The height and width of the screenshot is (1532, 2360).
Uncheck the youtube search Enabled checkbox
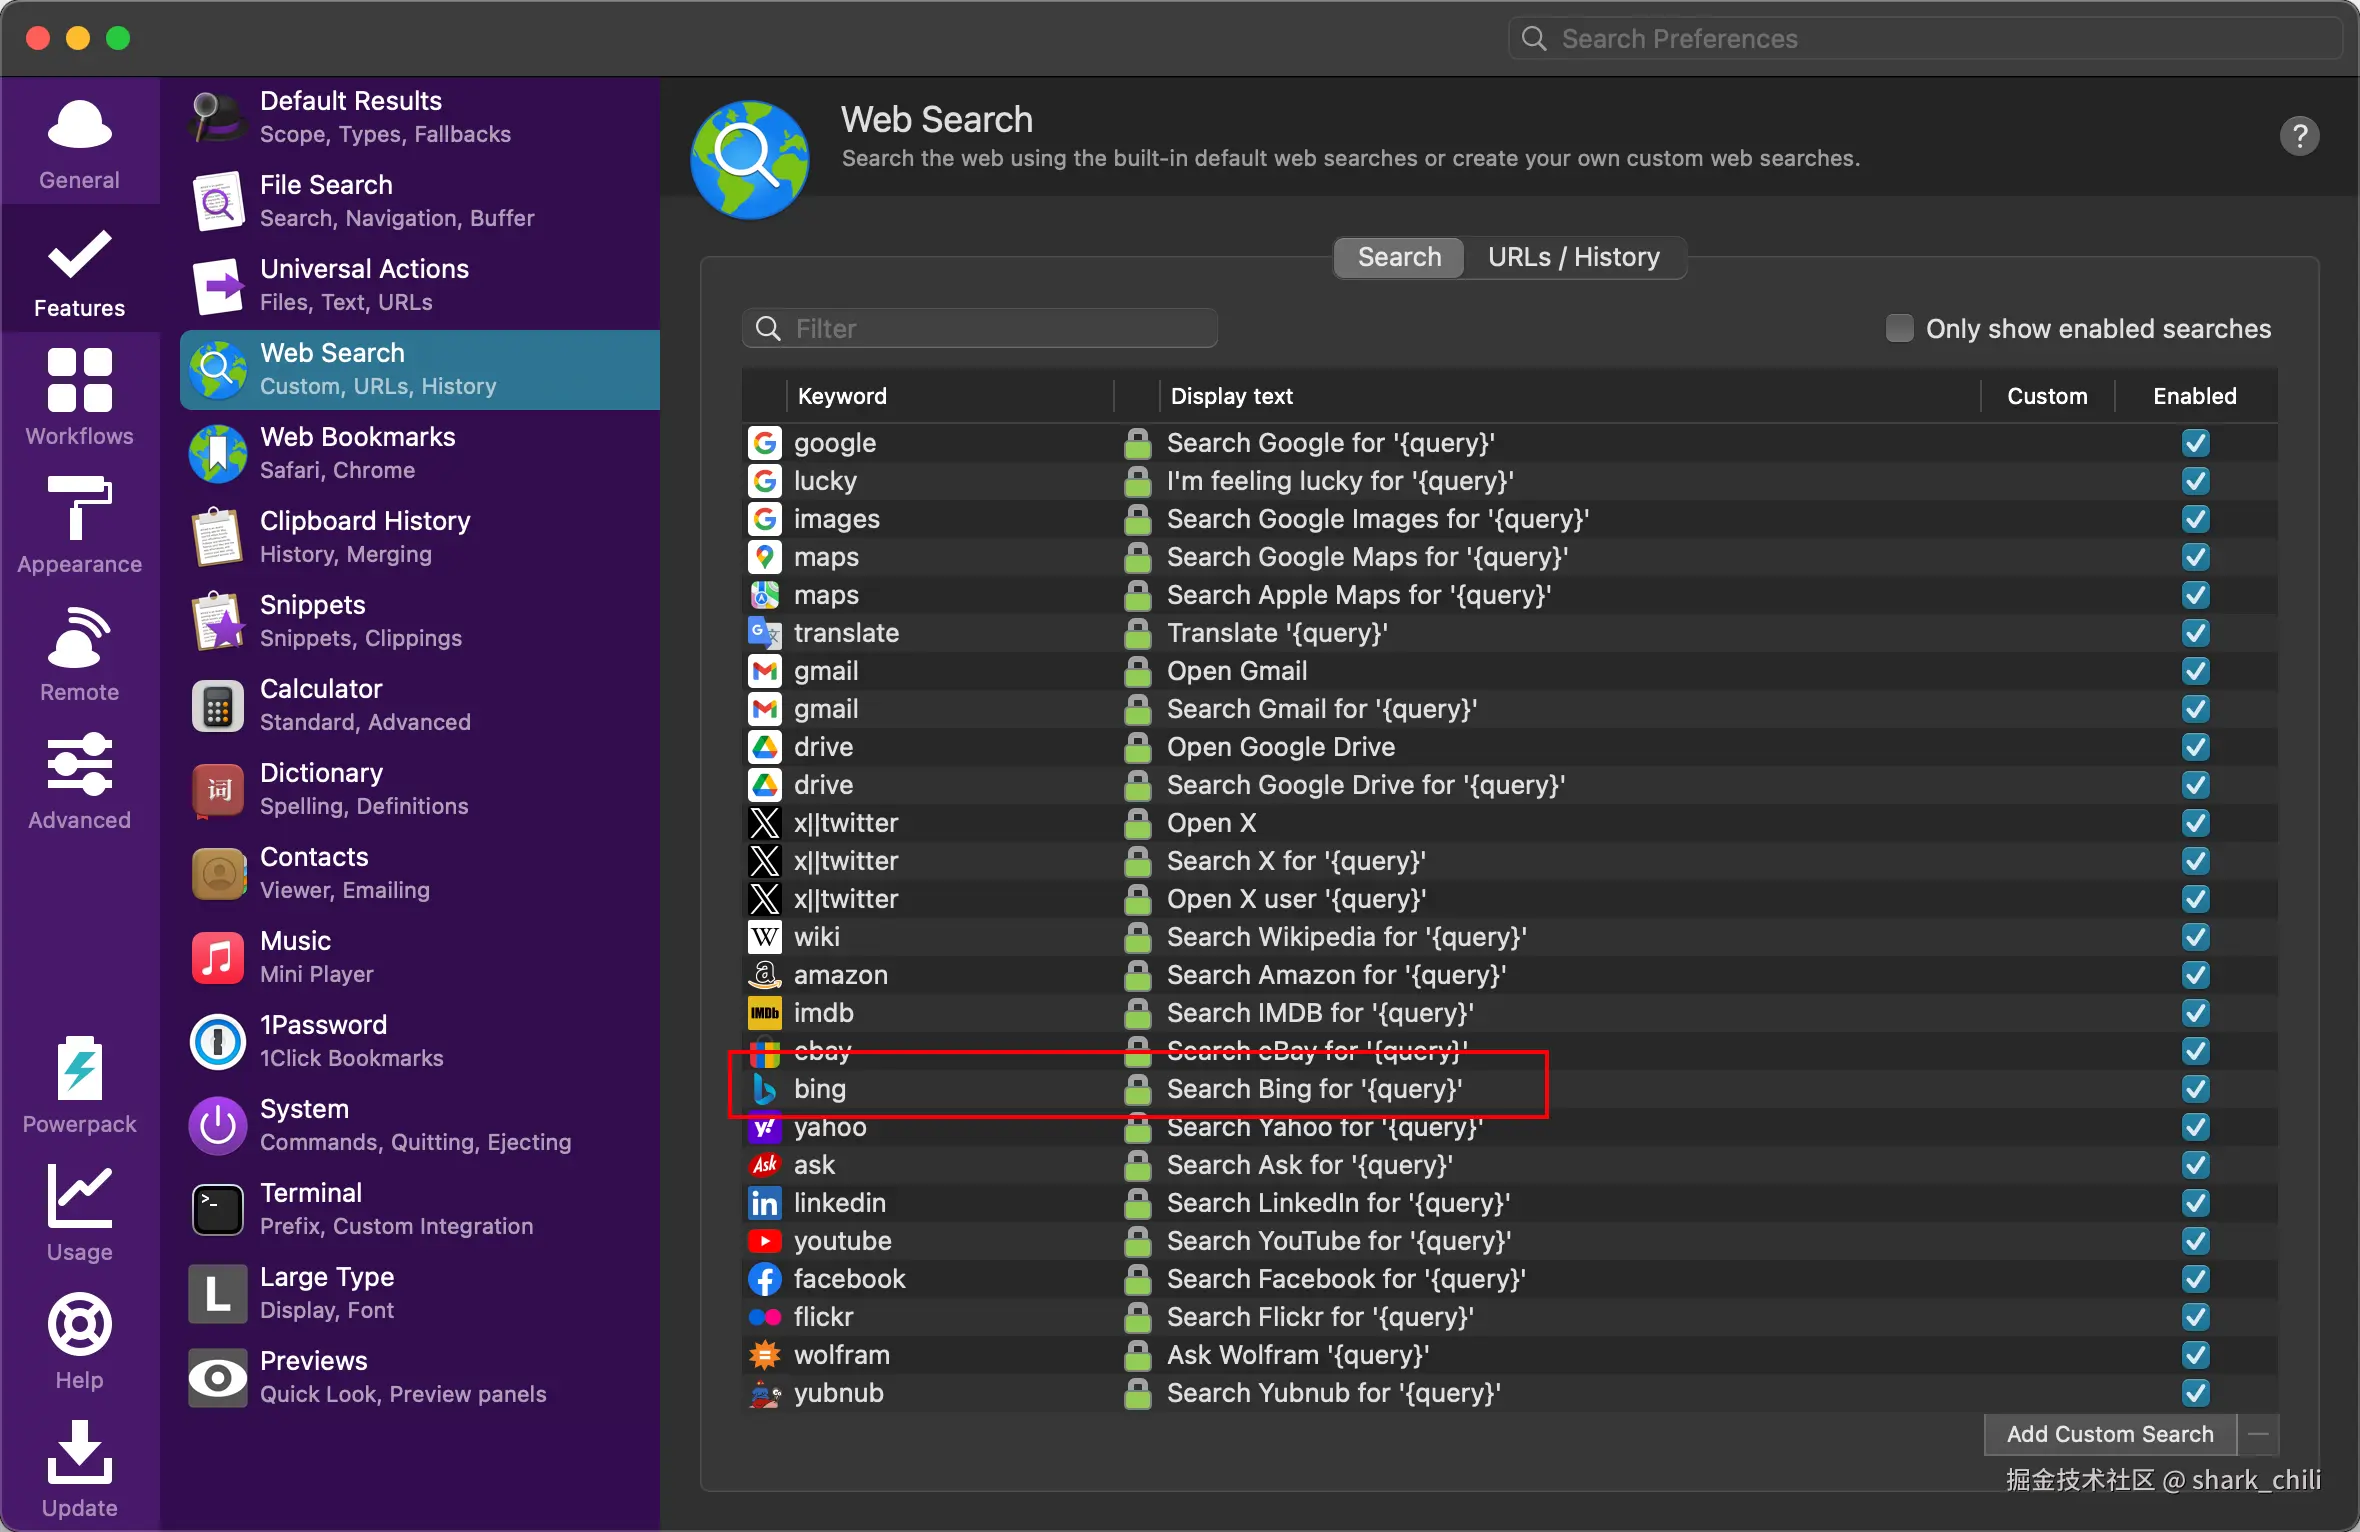(x=2195, y=1241)
